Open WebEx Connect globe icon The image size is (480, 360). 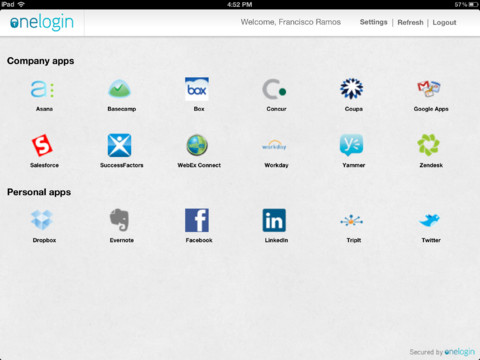[x=197, y=145]
